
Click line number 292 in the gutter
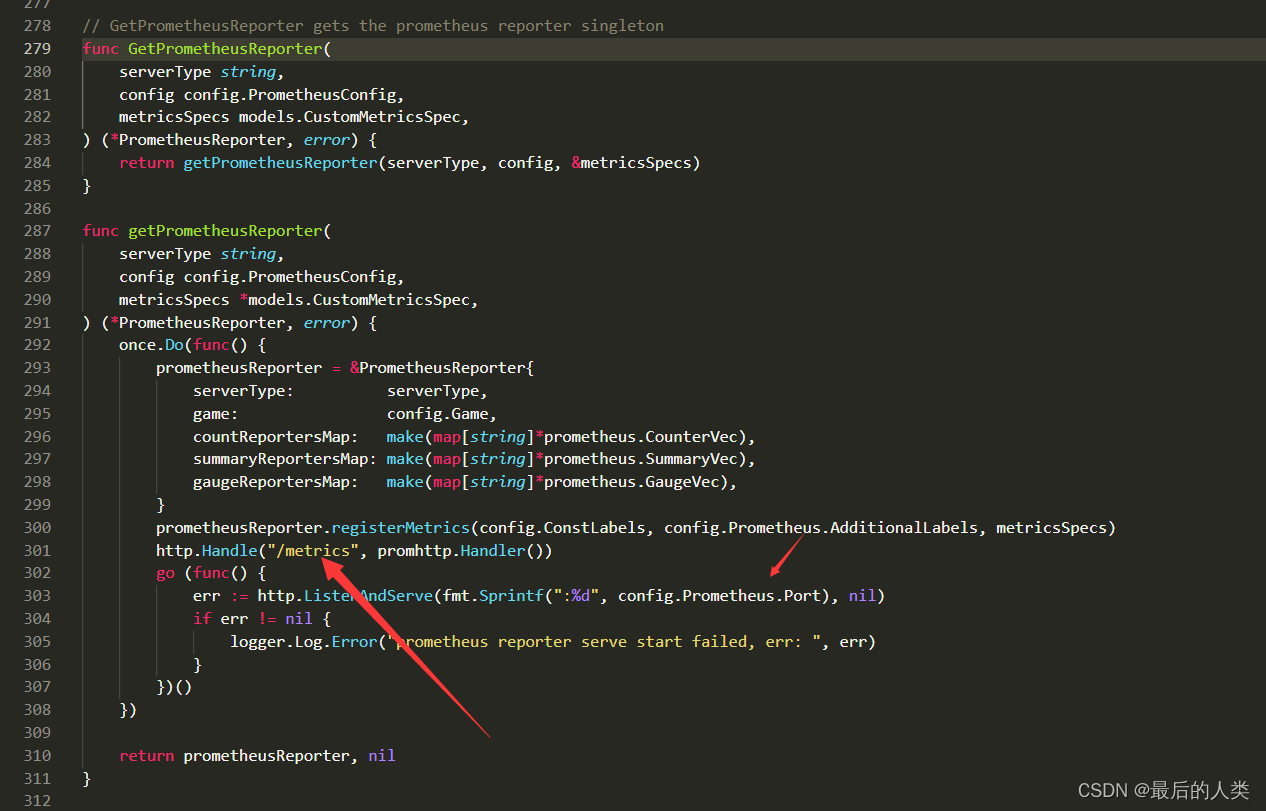(37, 344)
